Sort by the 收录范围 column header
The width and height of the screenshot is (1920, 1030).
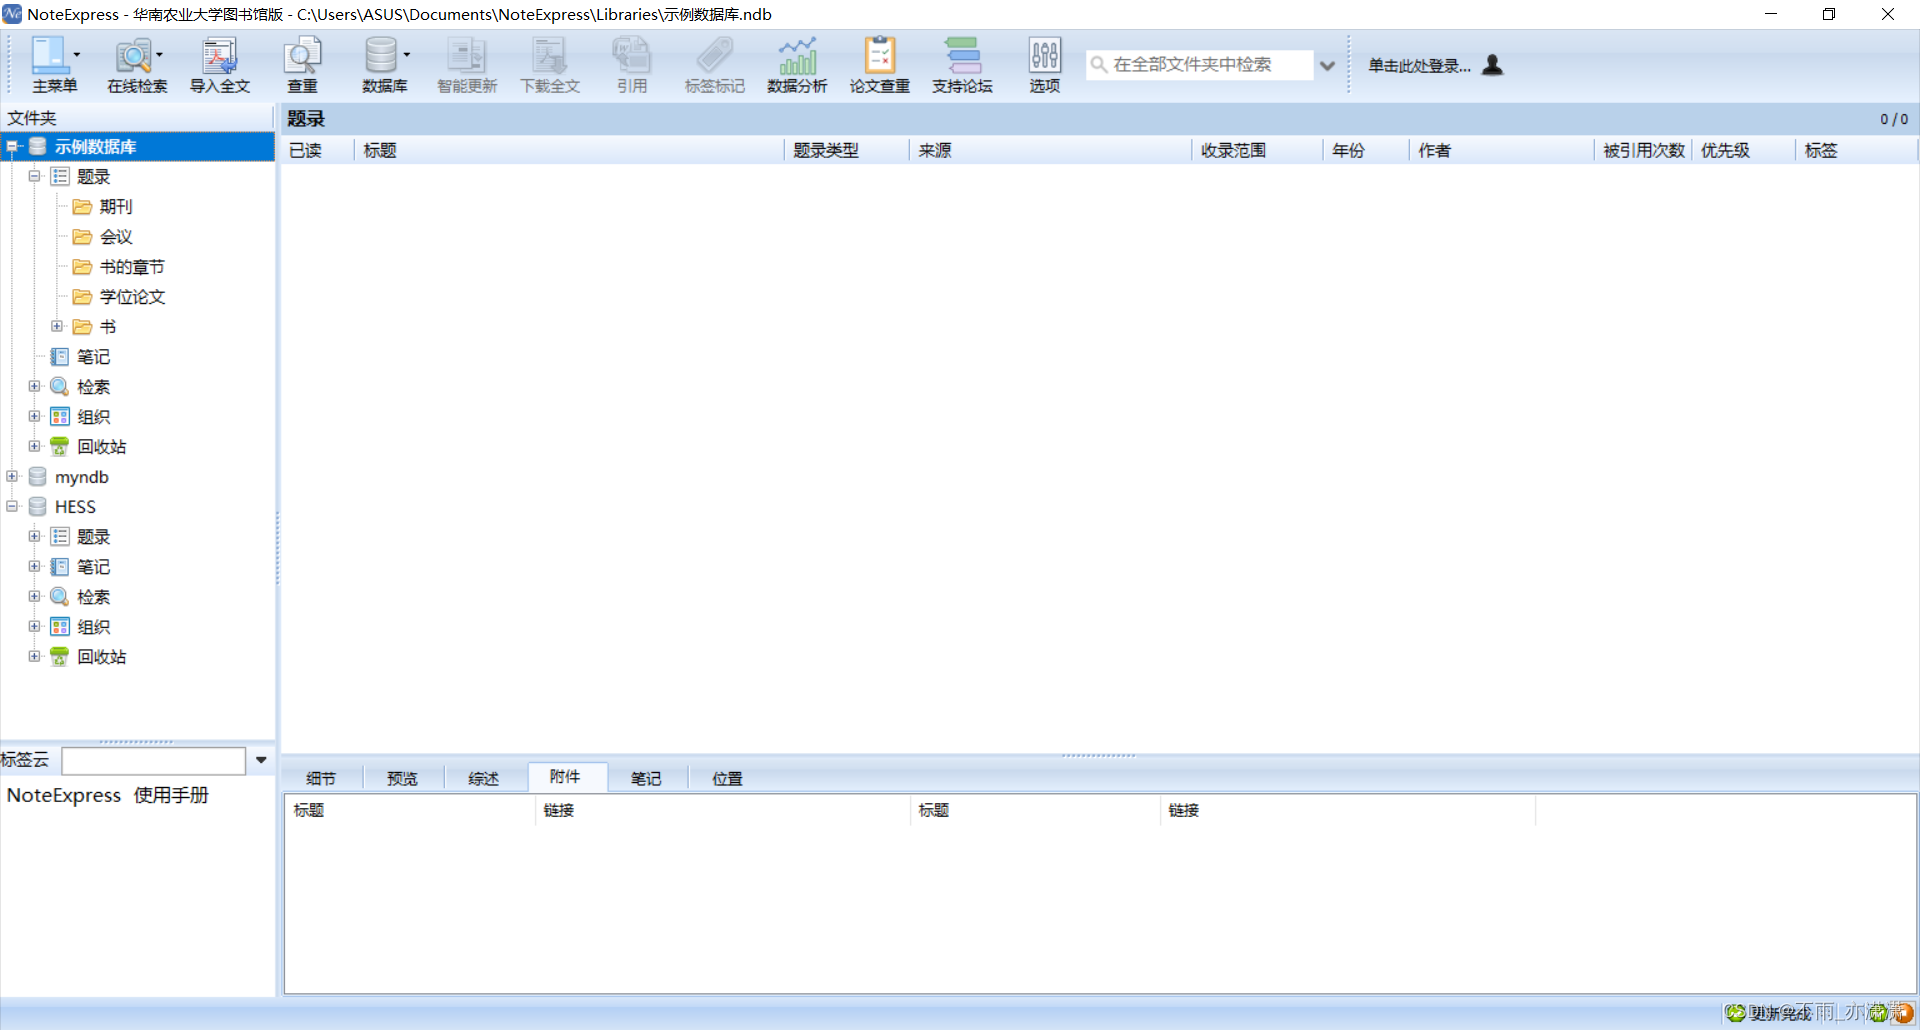pyautogui.click(x=1257, y=150)
